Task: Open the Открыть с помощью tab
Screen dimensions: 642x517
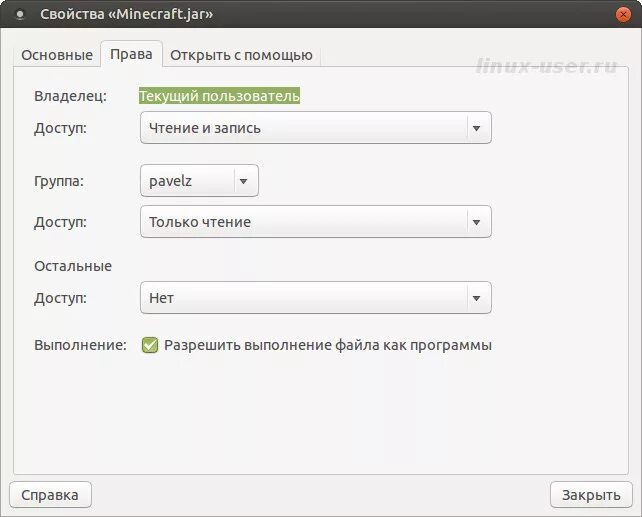Action: click(x=241, y=55)
